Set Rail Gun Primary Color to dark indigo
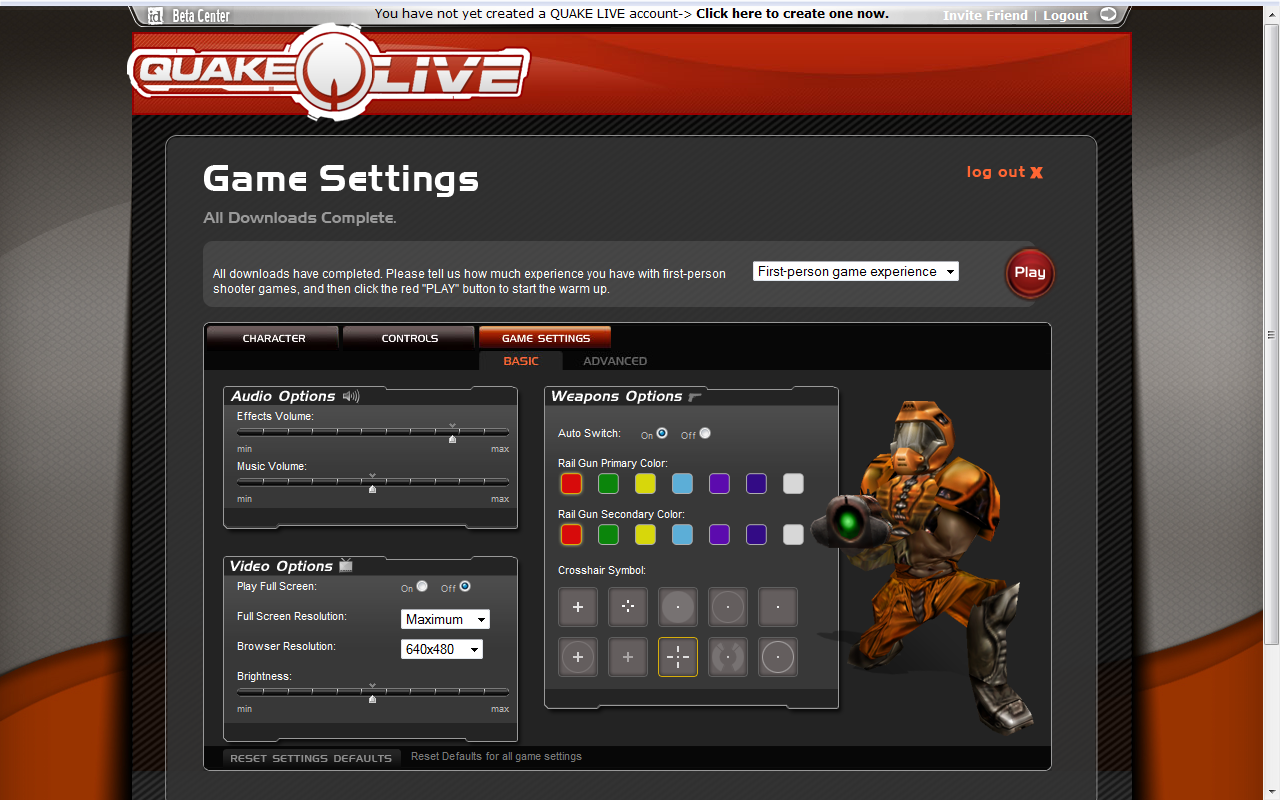This screenshot has width=1280, height=800. [x=756, y=484]
